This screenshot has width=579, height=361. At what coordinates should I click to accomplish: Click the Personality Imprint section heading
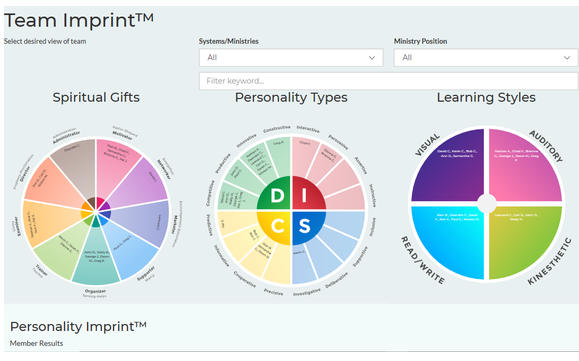[78, 327]
